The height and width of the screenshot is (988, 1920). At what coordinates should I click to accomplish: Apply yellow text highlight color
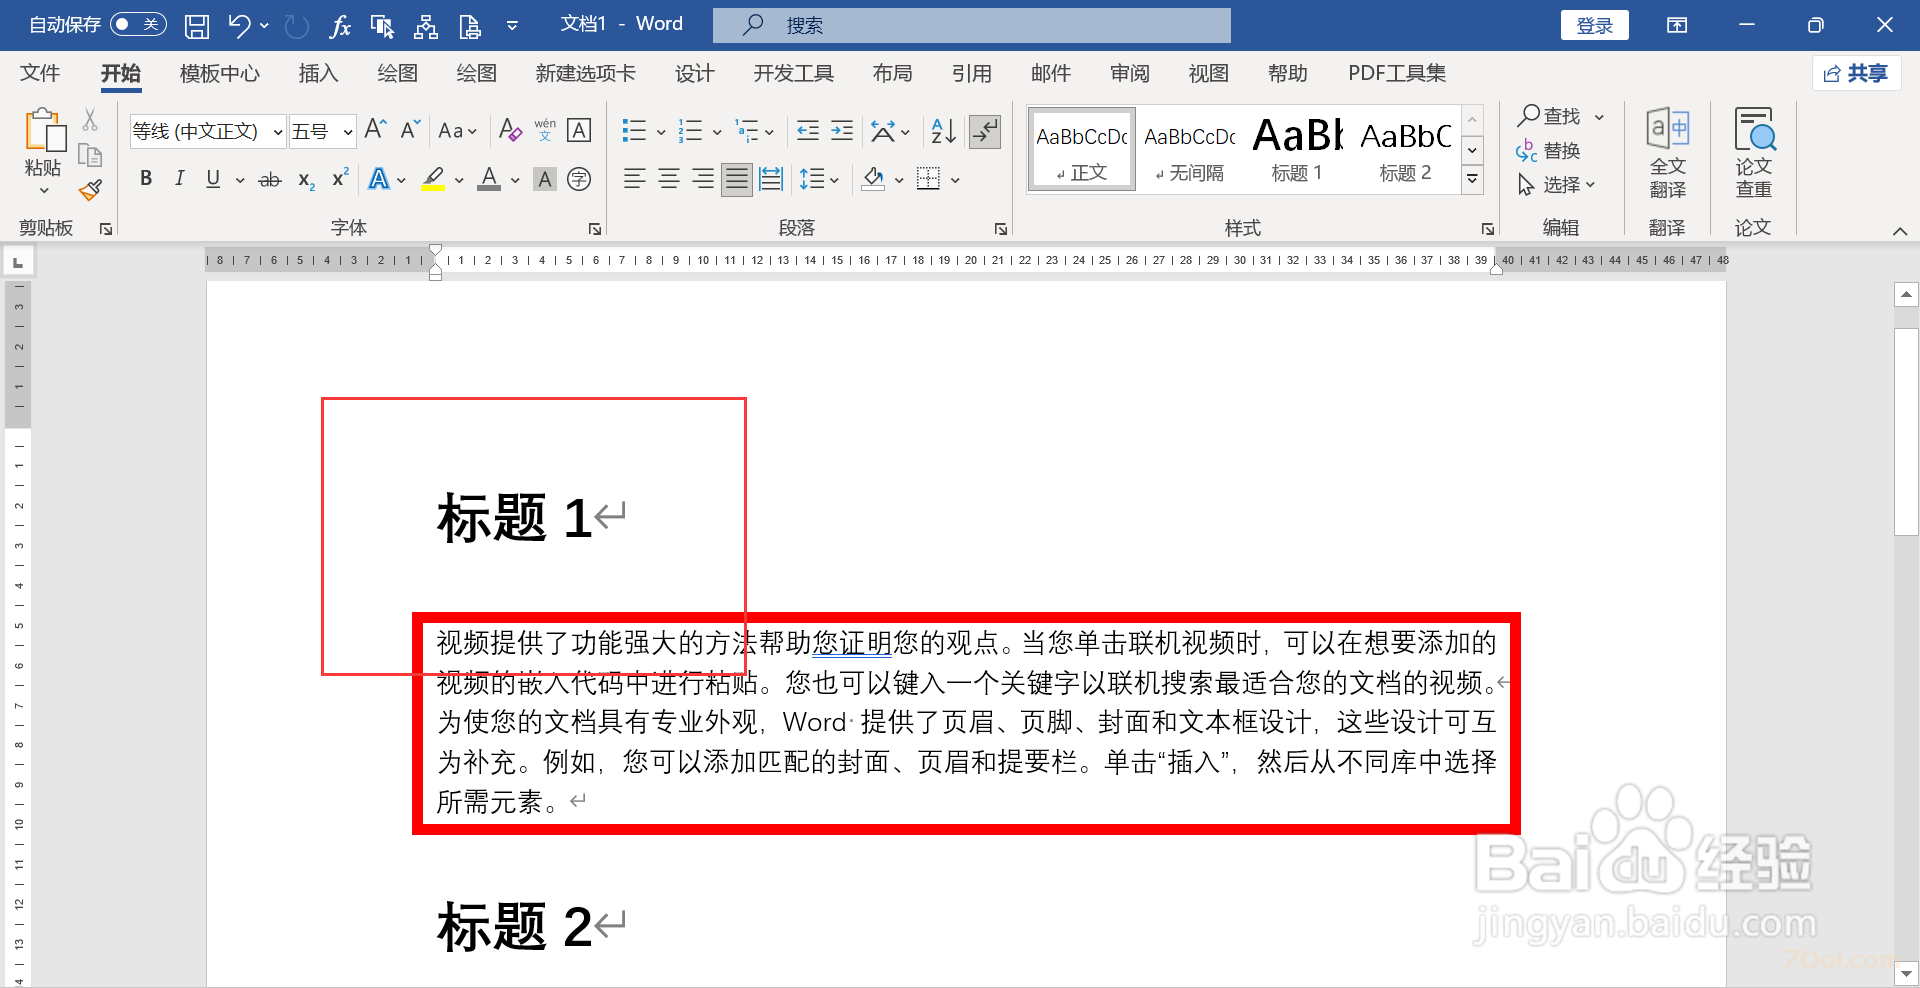pyautogui.click(x=433, y=180)
